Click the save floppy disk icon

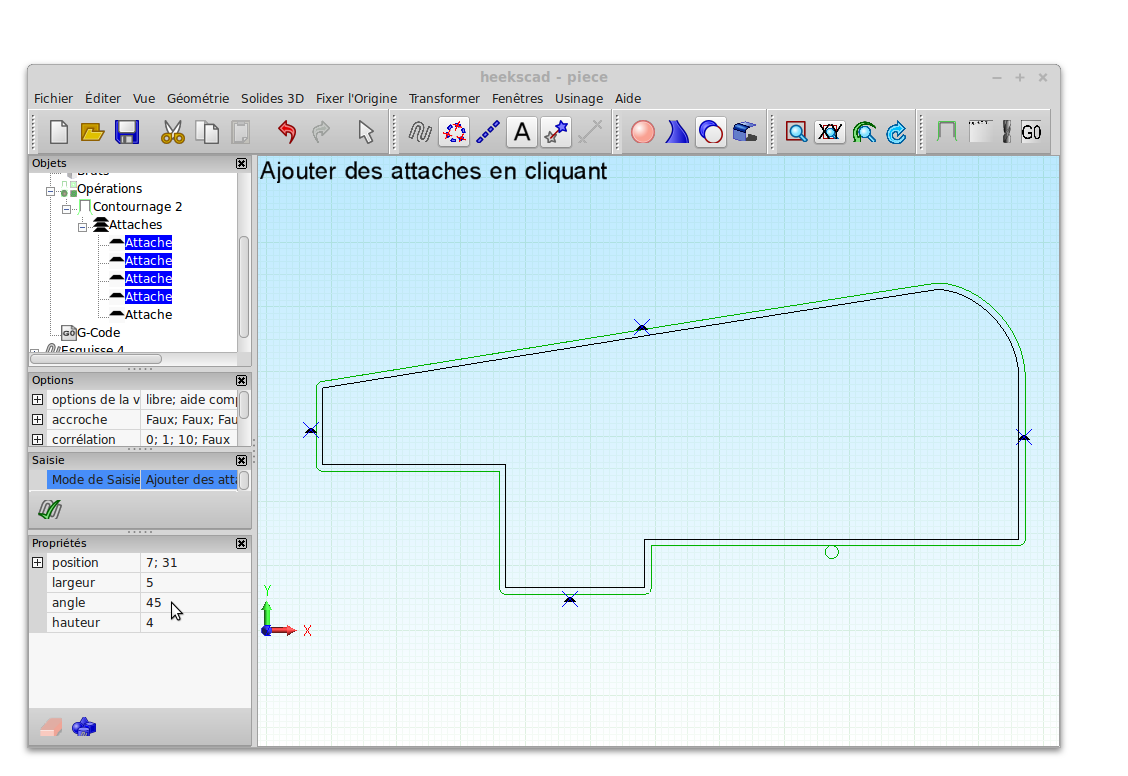pos(127,132)
